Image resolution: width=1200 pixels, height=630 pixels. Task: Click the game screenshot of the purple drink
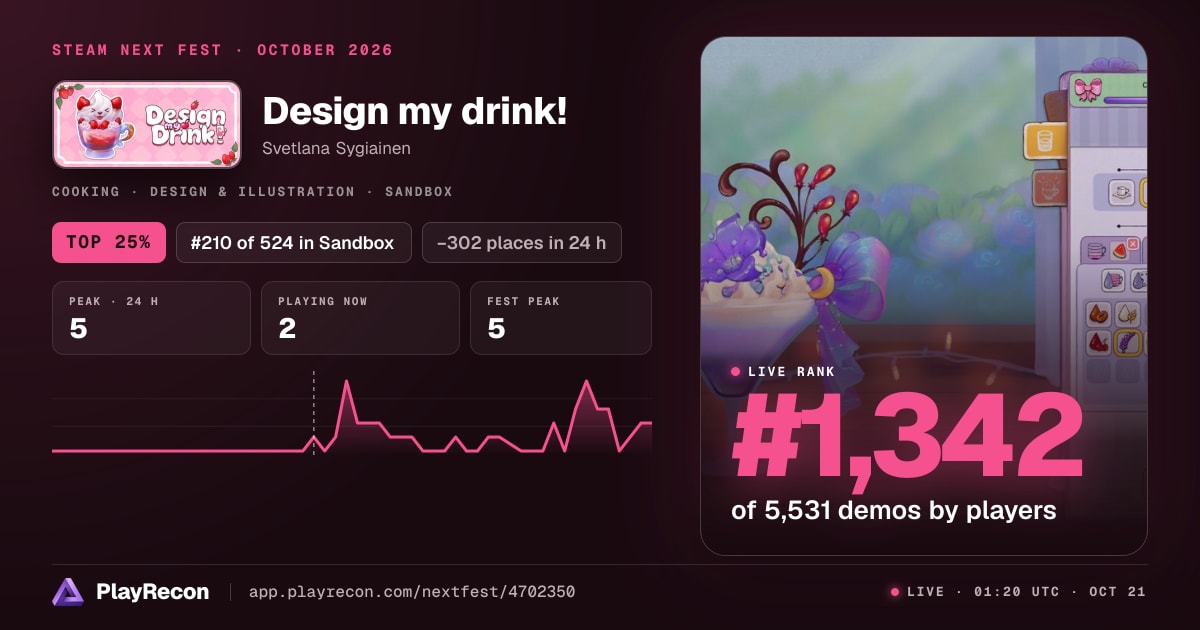[x=923, y=296]
